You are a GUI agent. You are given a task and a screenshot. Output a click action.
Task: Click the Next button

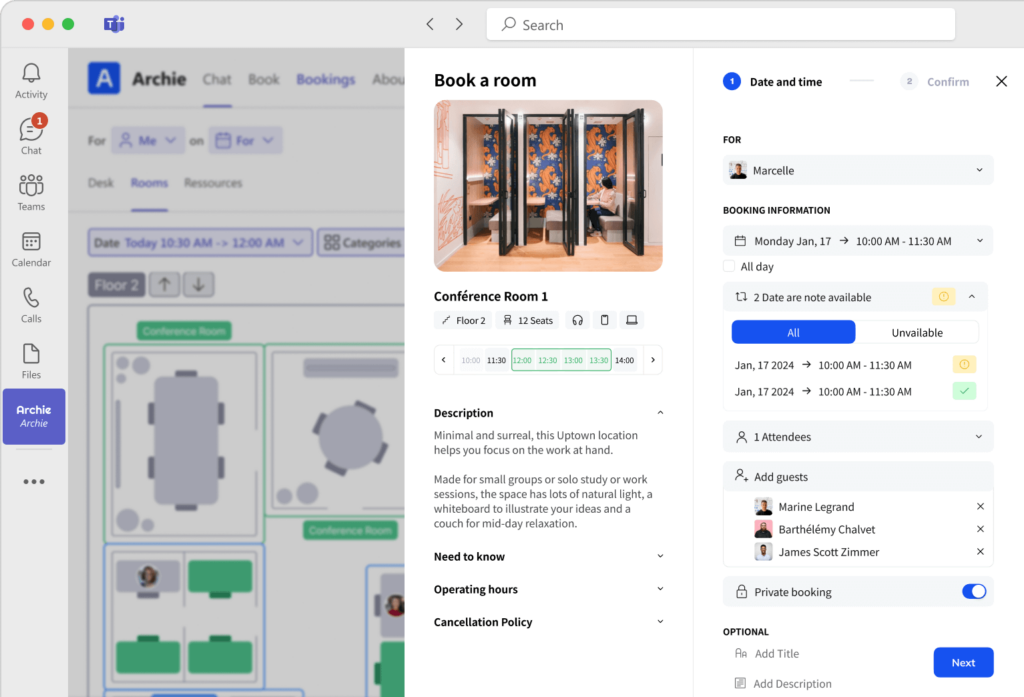pyautogui.click(x=962, y=662)
